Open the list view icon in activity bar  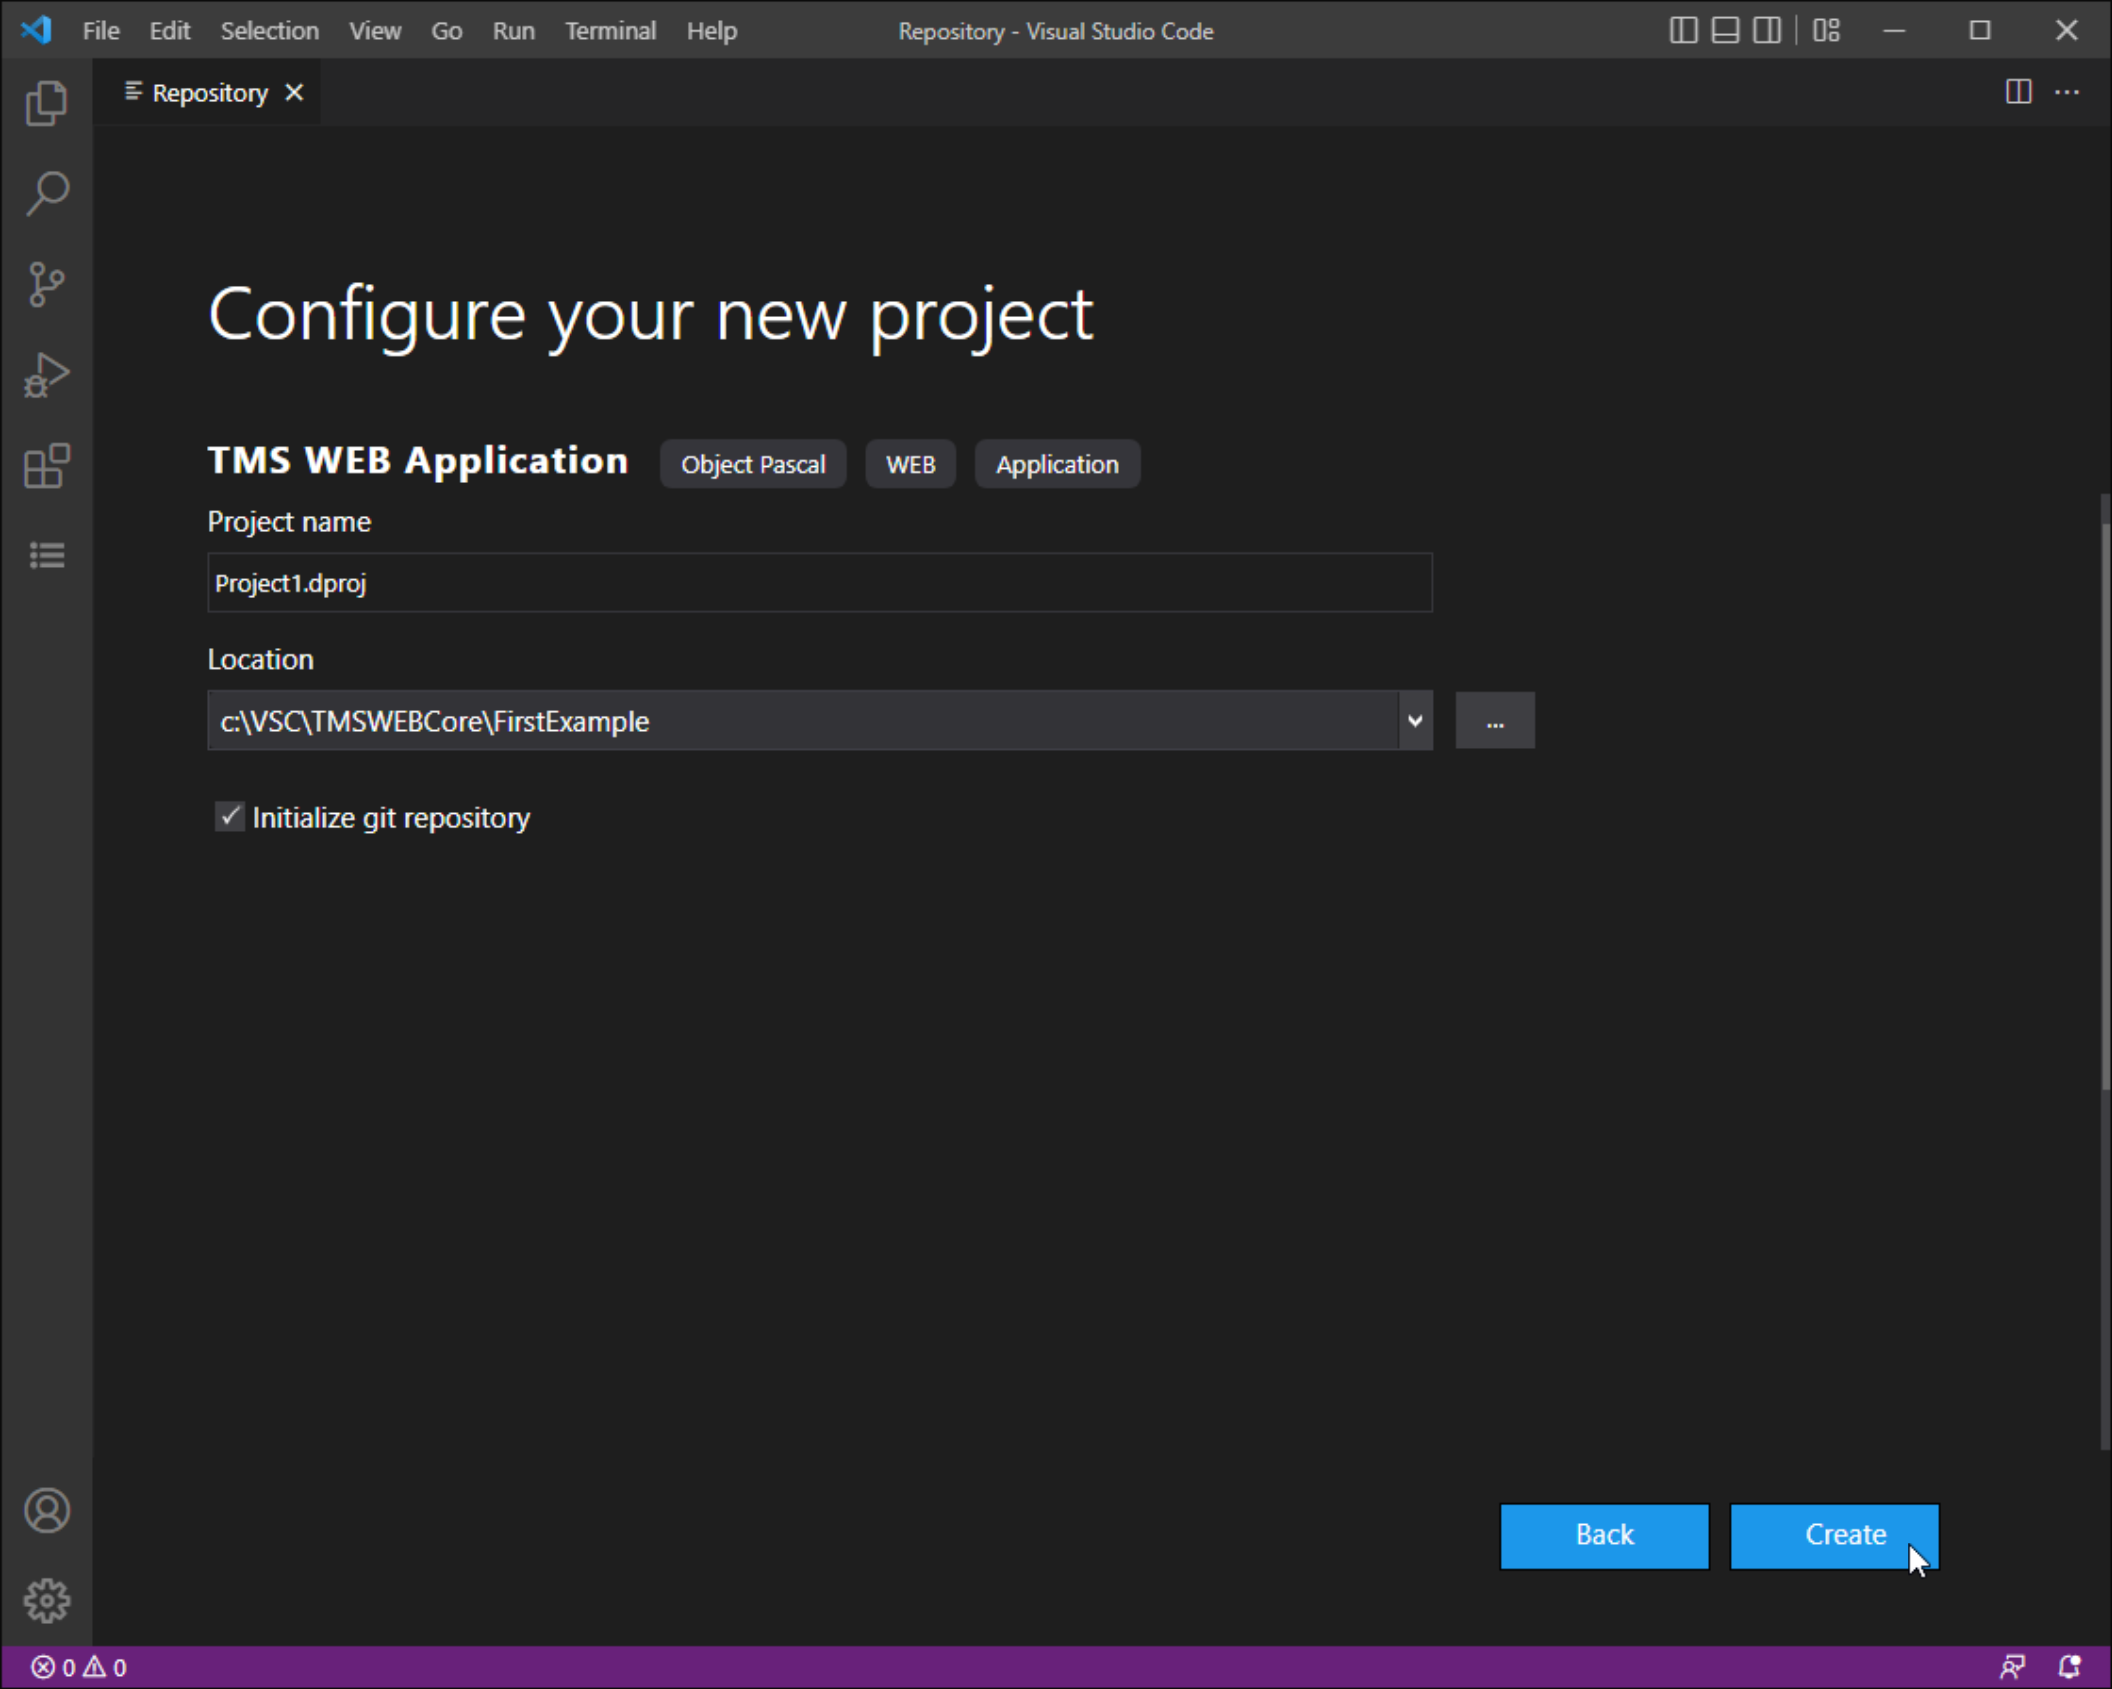click(x=47, y=555)
